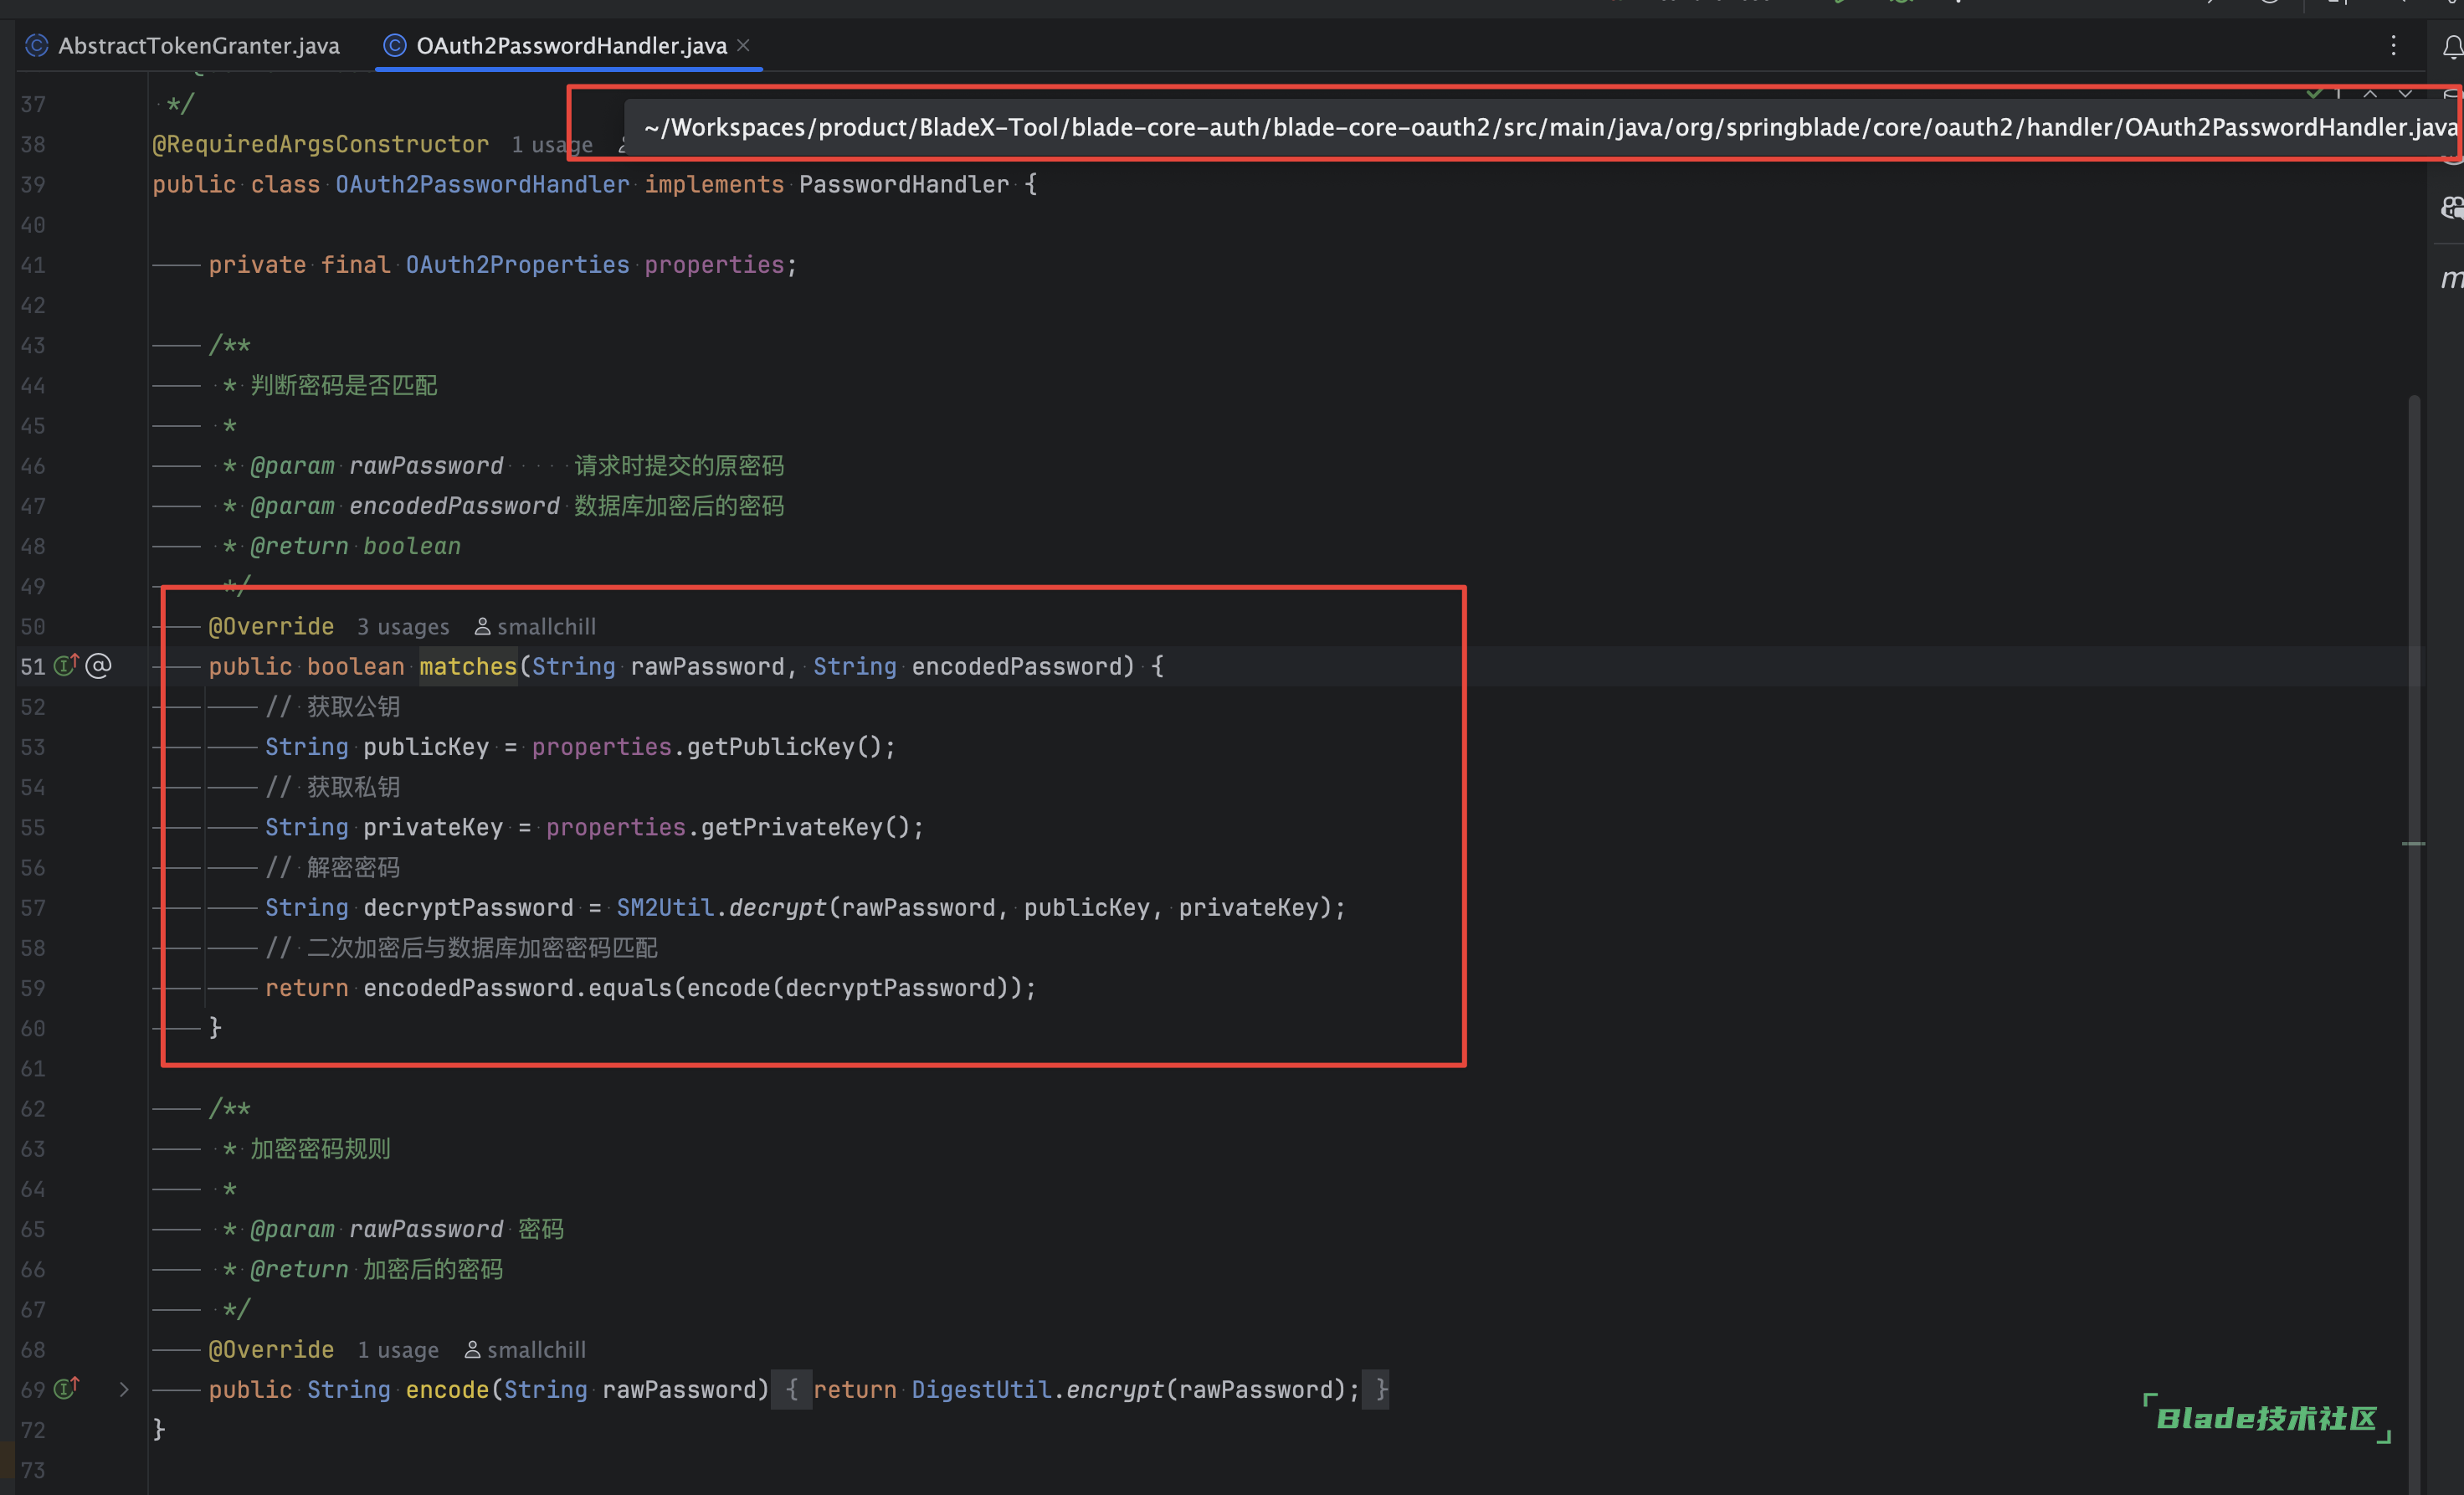Image resolution: width=2464 pixels, height=1495 pixels.
Task: Click the matches method name
Action: pyautogui.click(x=468, y=666)
